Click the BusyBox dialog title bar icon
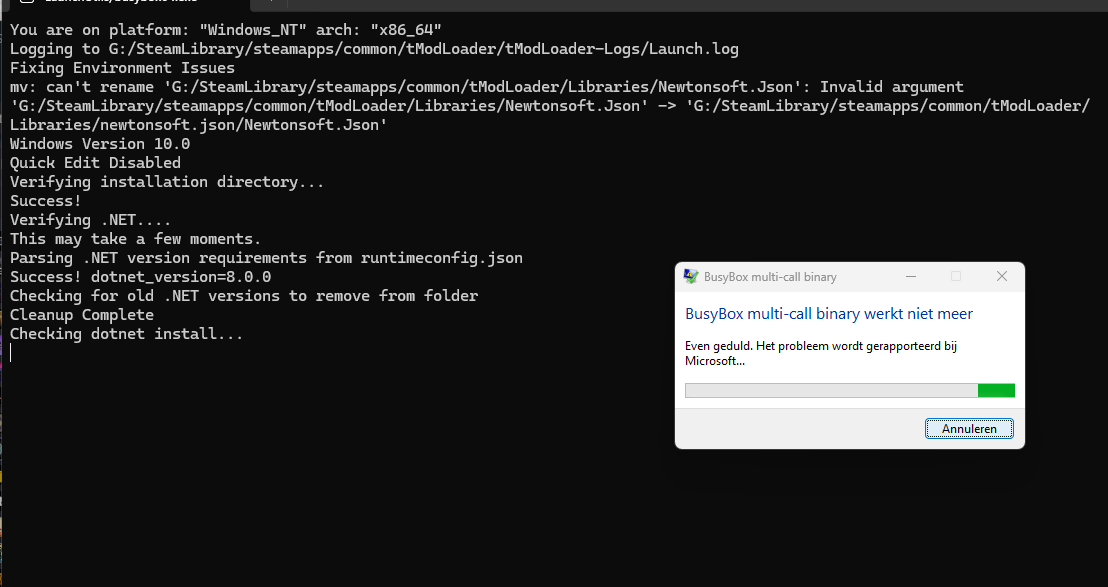 point(690,277)
